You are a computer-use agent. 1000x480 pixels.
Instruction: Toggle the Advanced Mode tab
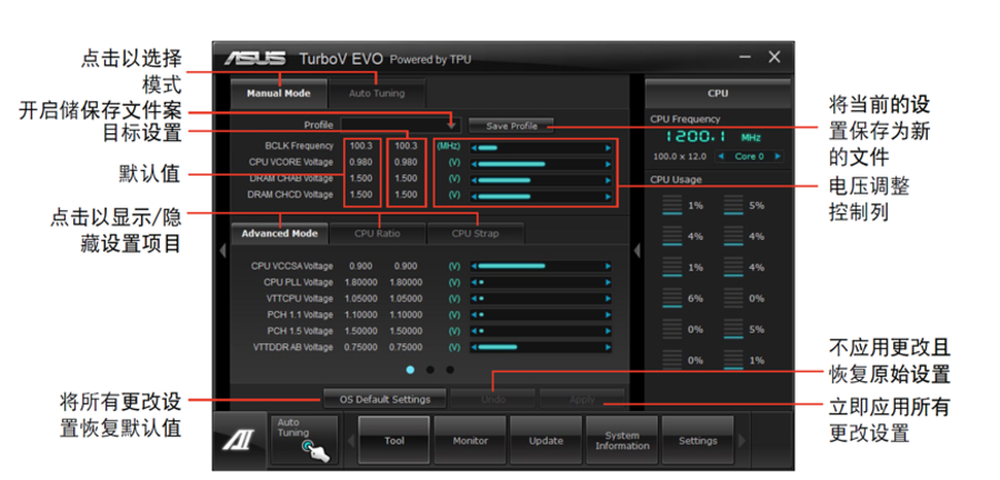click(x=279, y=233)
